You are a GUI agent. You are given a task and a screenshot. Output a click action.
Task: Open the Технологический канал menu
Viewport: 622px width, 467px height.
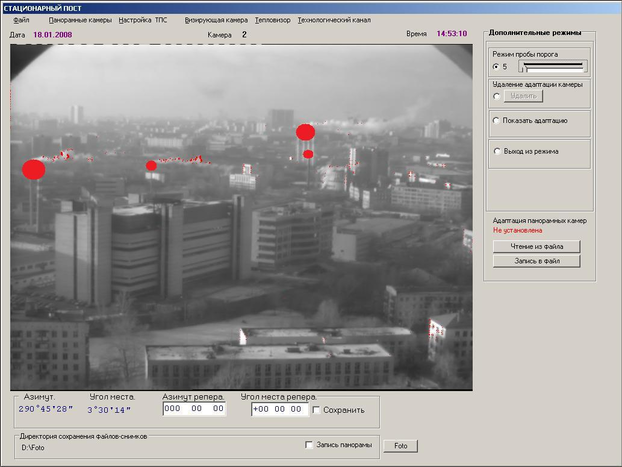(x=334, y=20)
